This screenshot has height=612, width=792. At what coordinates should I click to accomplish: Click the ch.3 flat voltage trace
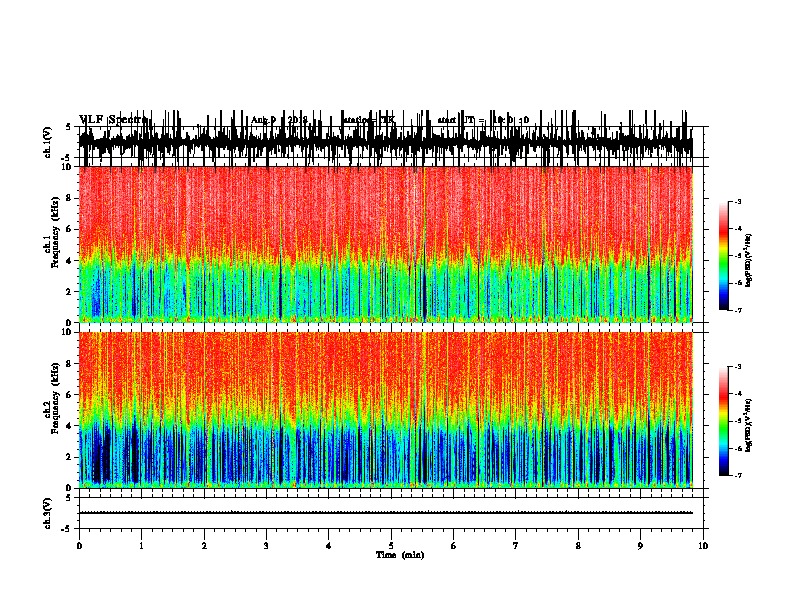click(x=386, y=513)
